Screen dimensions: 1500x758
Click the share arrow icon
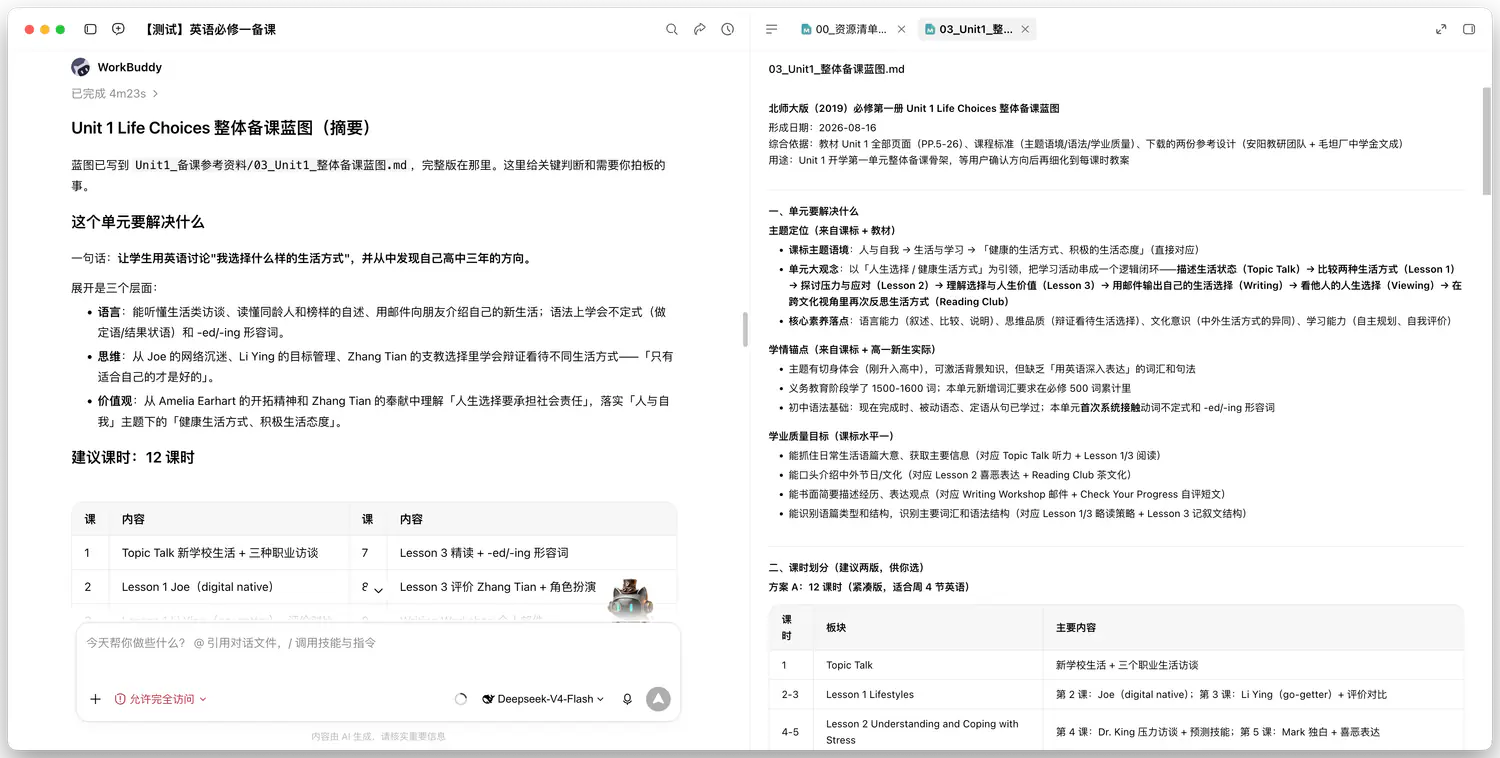(x=700, y=30)
